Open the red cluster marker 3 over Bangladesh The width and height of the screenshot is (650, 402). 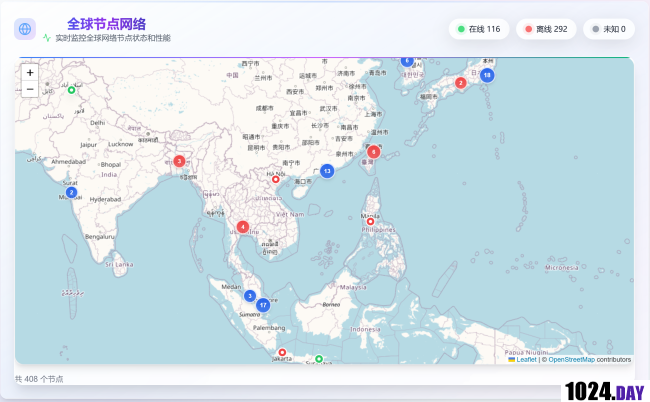coord(179,161)
